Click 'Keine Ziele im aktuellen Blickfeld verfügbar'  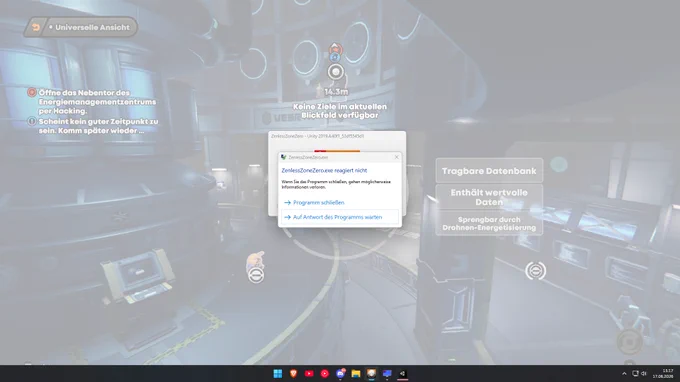tap(340, 111)
